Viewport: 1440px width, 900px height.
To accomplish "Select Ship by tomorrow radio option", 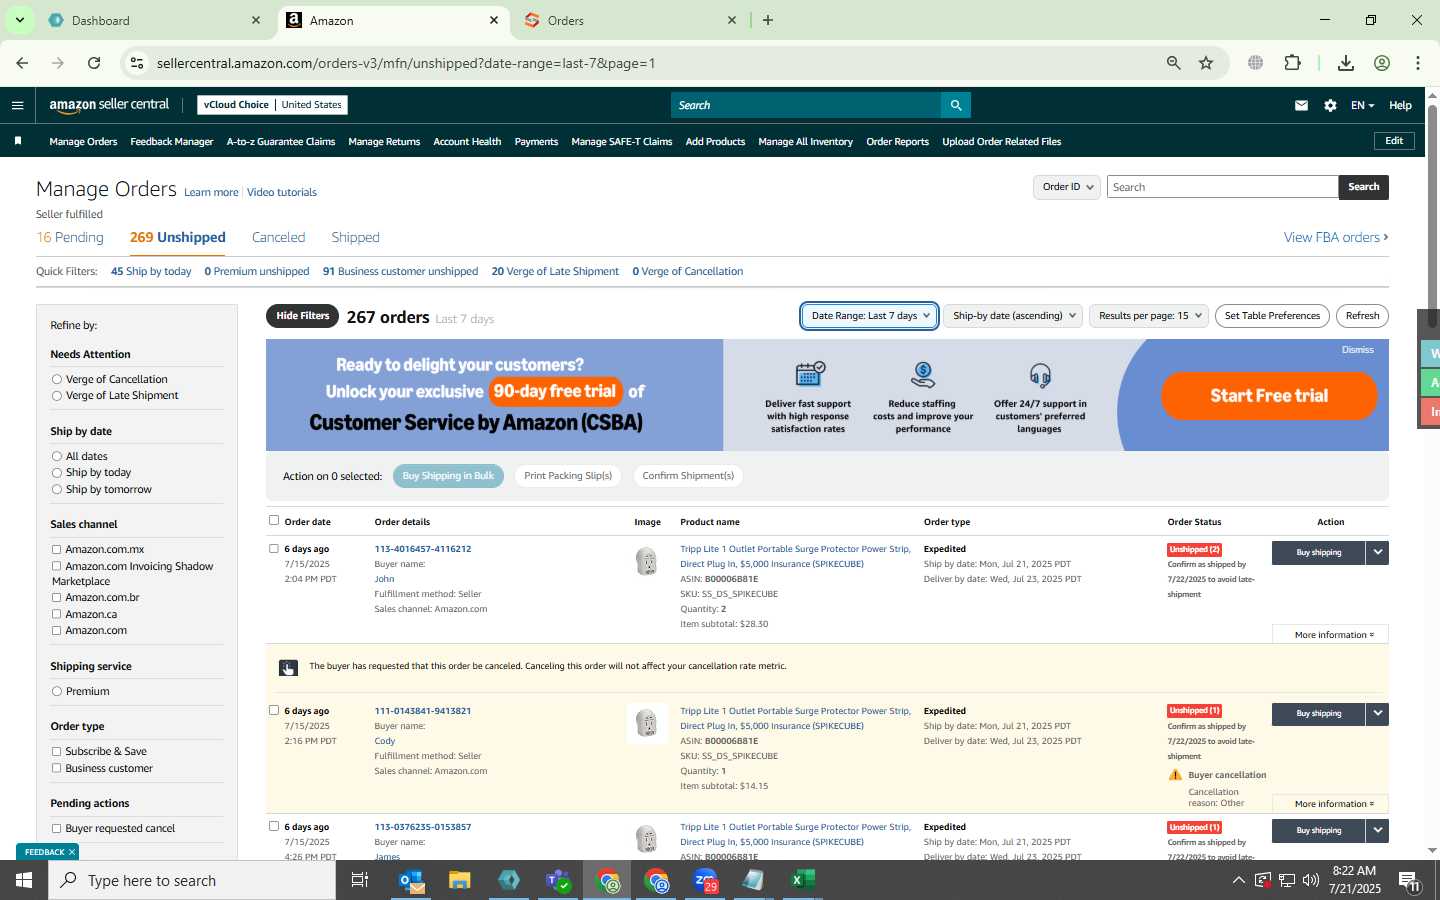I will (57, 490).
